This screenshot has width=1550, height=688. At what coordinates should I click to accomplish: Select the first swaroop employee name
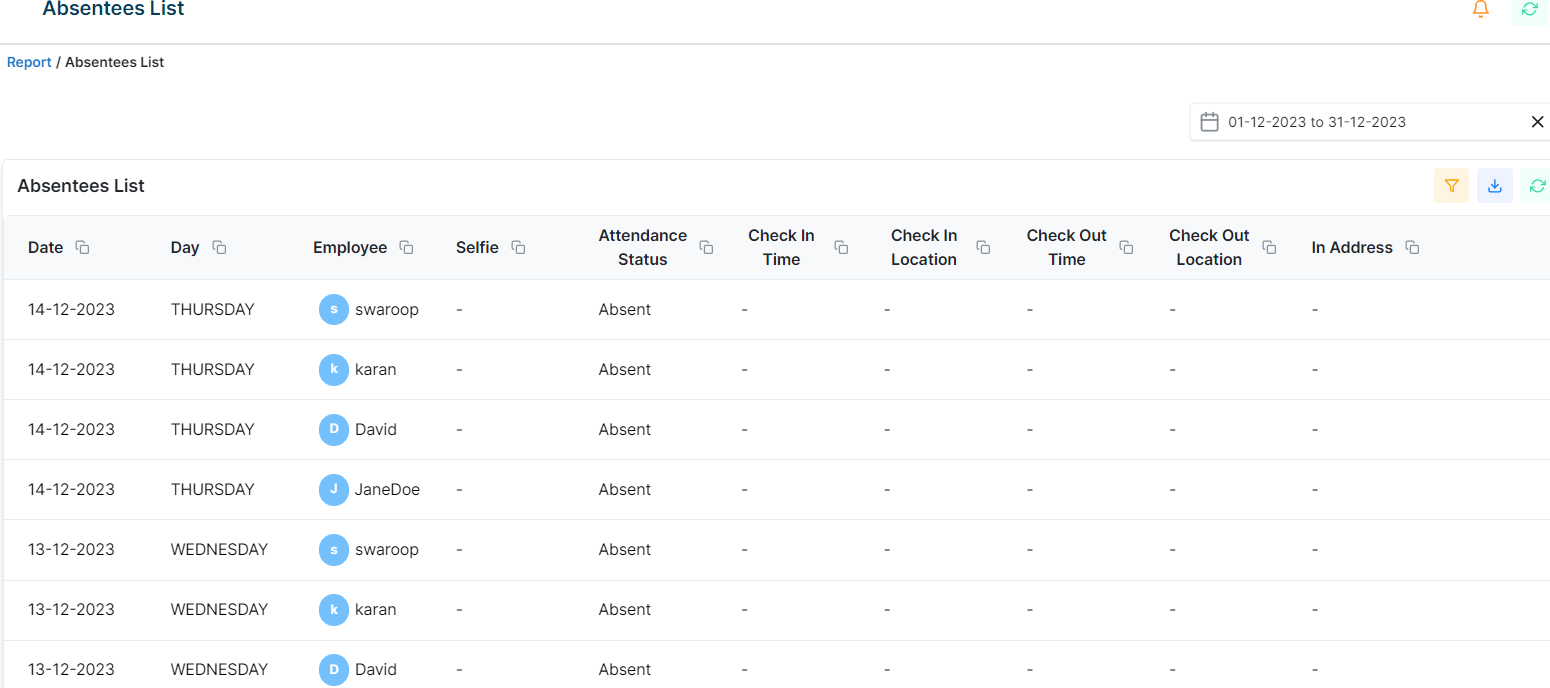386,309
